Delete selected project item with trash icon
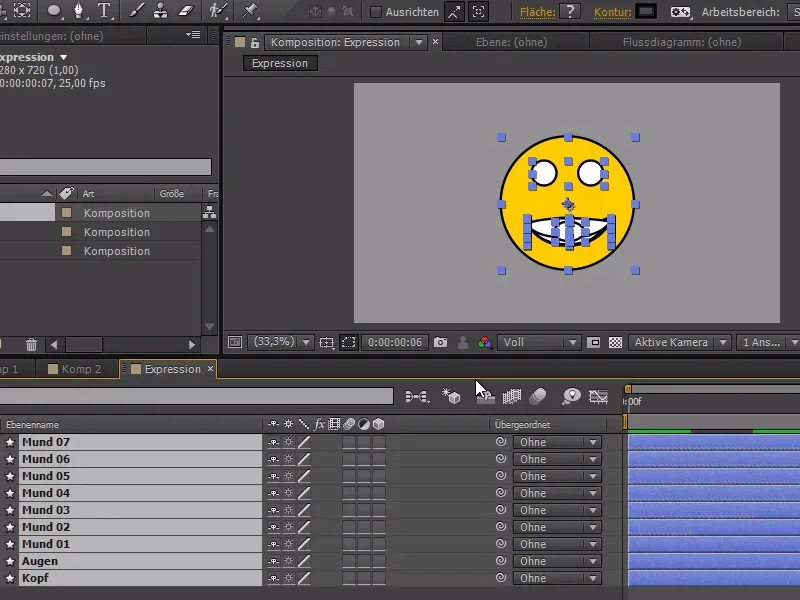800x600 pixels. (31, 345)
